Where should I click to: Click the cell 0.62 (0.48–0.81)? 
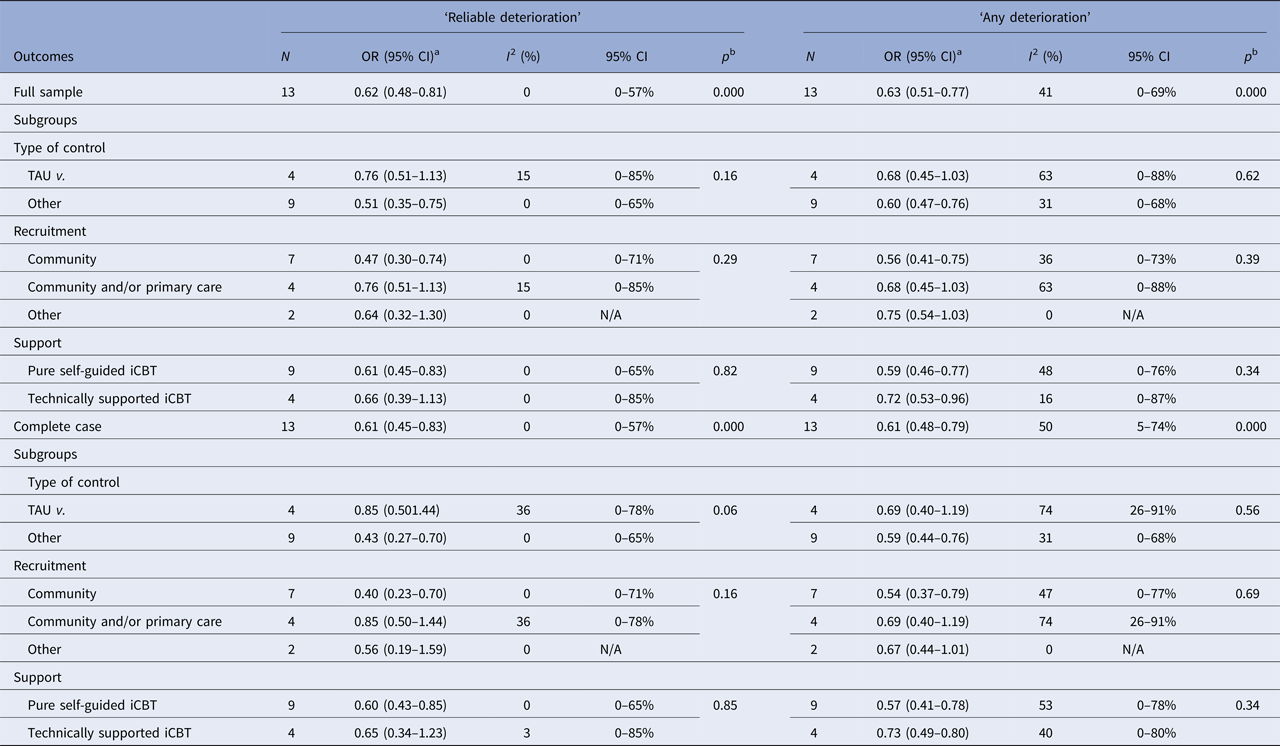pyautogui.click(x=400, y=92)
